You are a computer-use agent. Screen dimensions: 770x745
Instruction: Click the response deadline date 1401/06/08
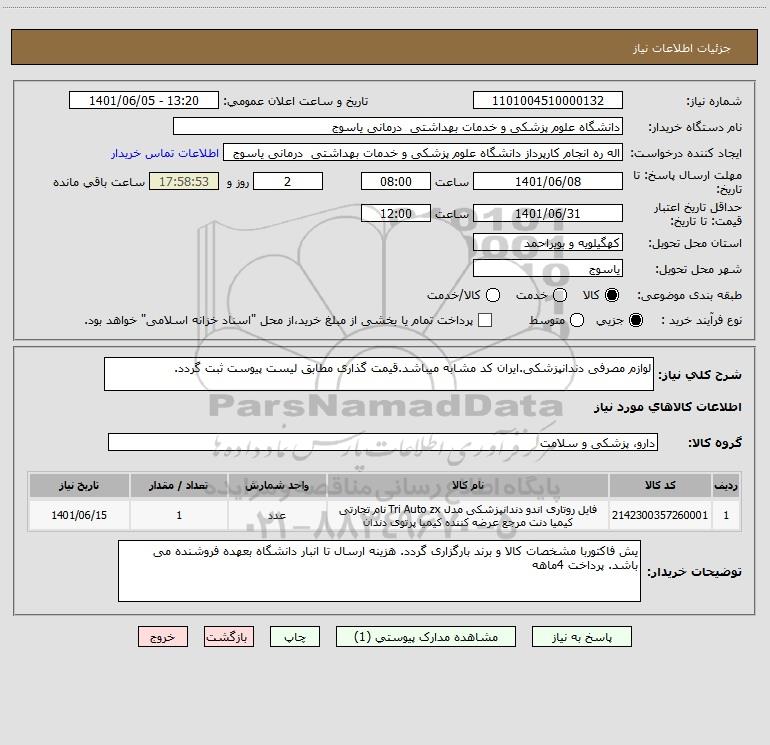pos(548,181)
